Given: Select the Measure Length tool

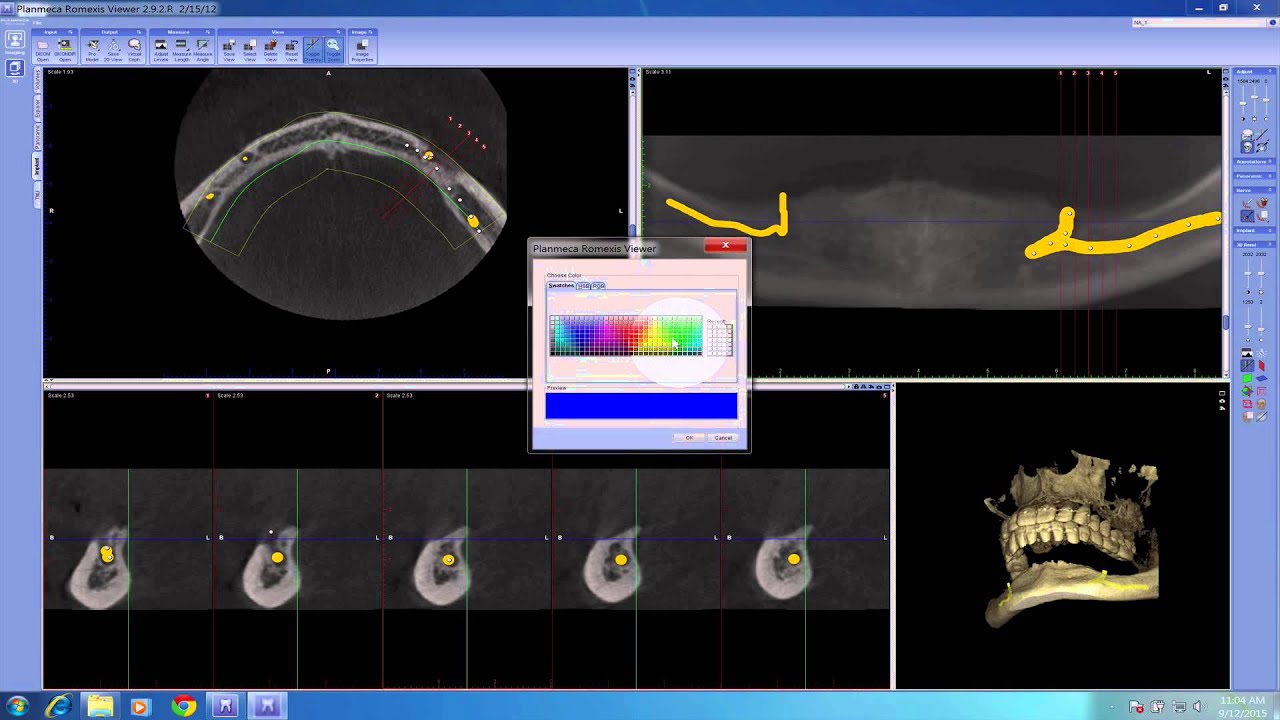Looking at the screenshot, I should pyautogui.click(x=181, y=50).
